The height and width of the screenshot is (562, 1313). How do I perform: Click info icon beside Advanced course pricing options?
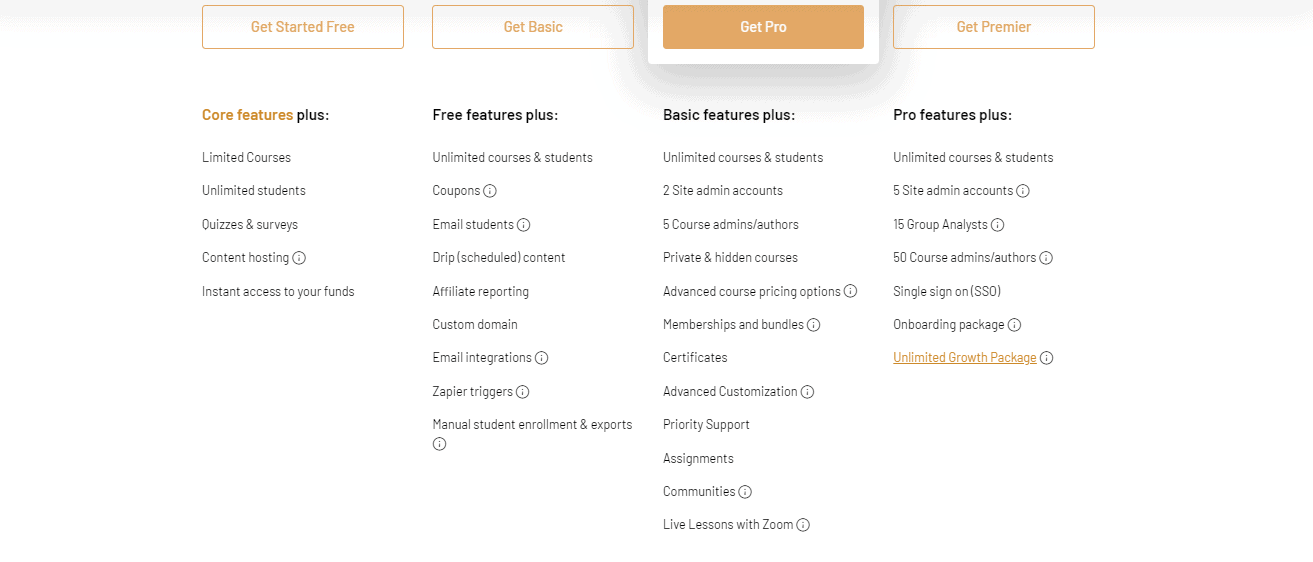[850, 291]
